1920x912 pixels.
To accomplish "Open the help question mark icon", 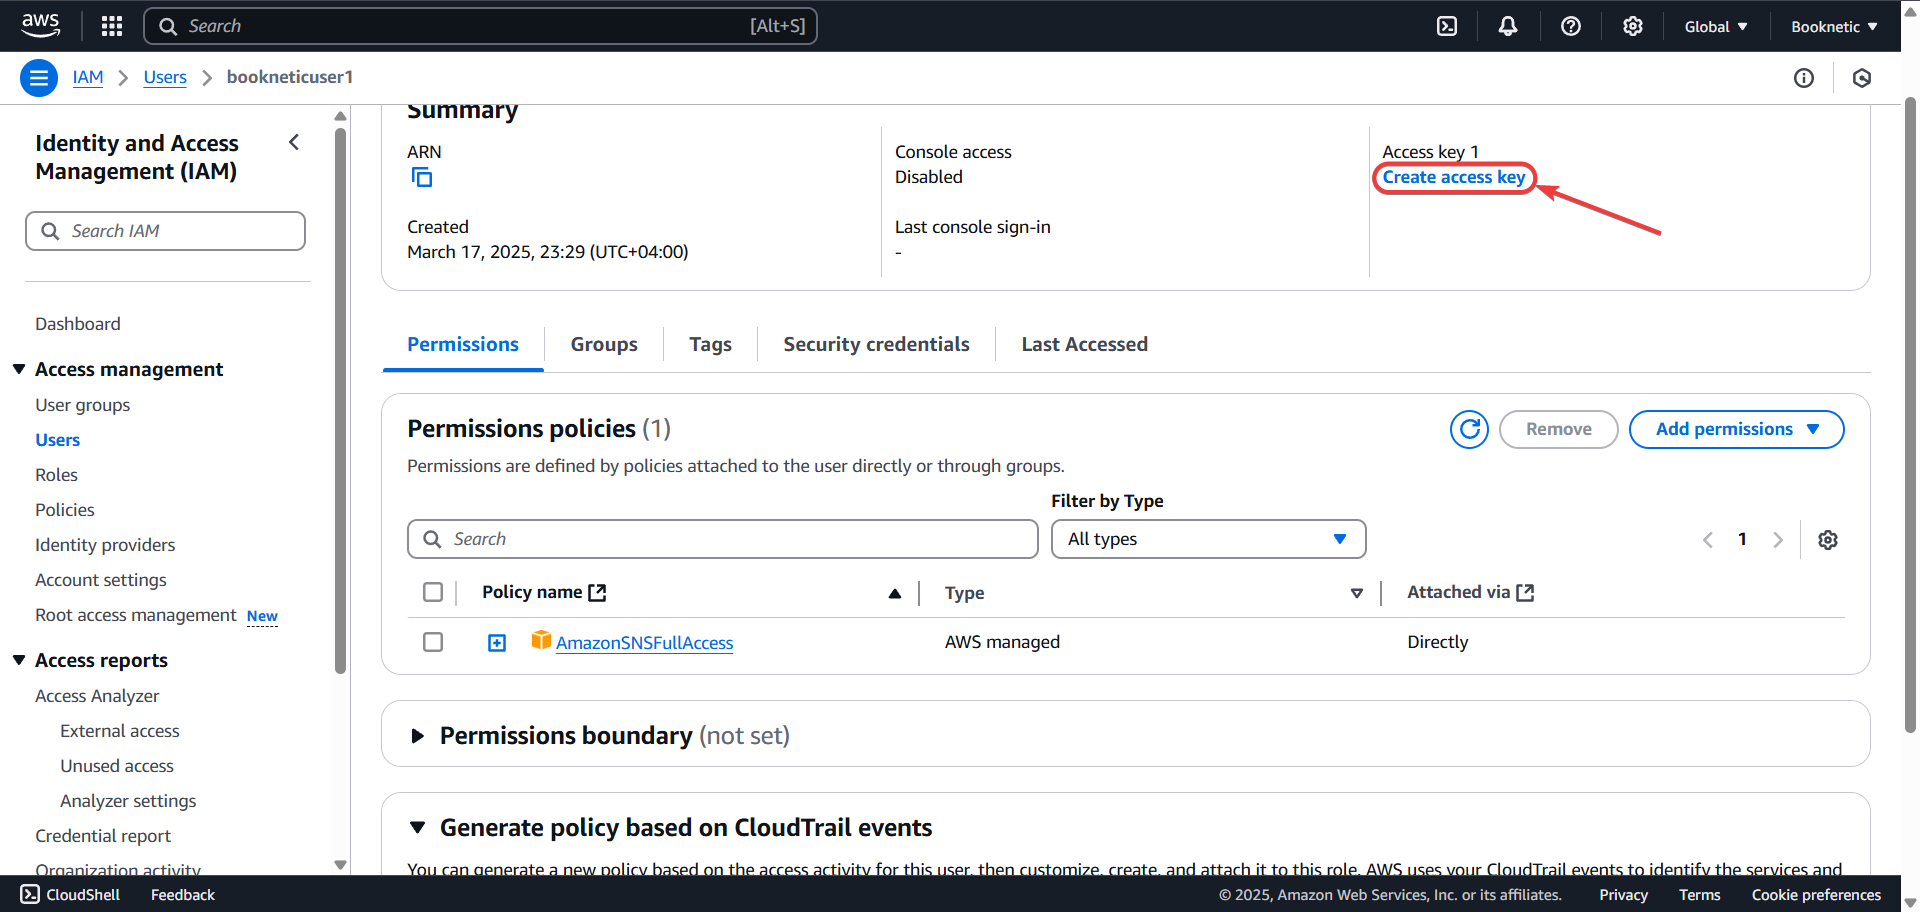I will point(1571,26).
